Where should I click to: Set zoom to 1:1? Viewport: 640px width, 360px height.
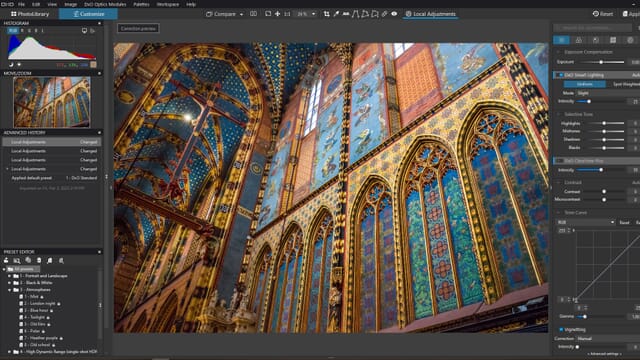[287, 14]
